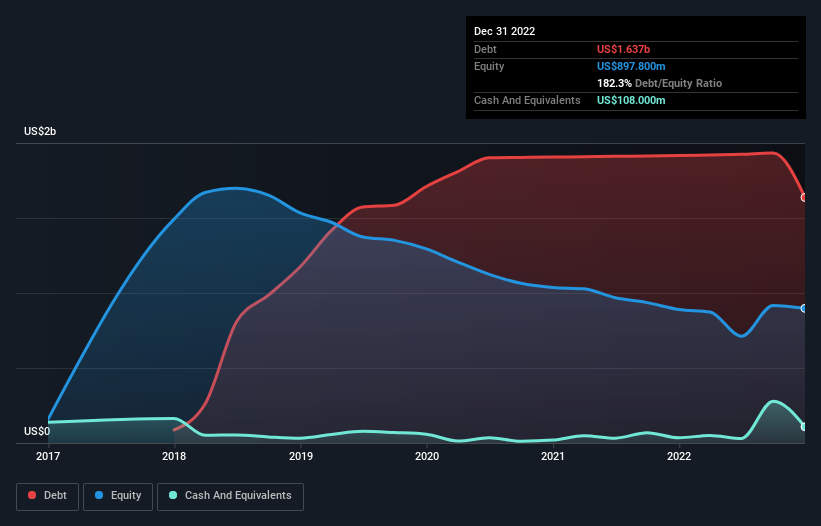
Task: Click the 2020 x-axis label
Action: tap(427, 456)
